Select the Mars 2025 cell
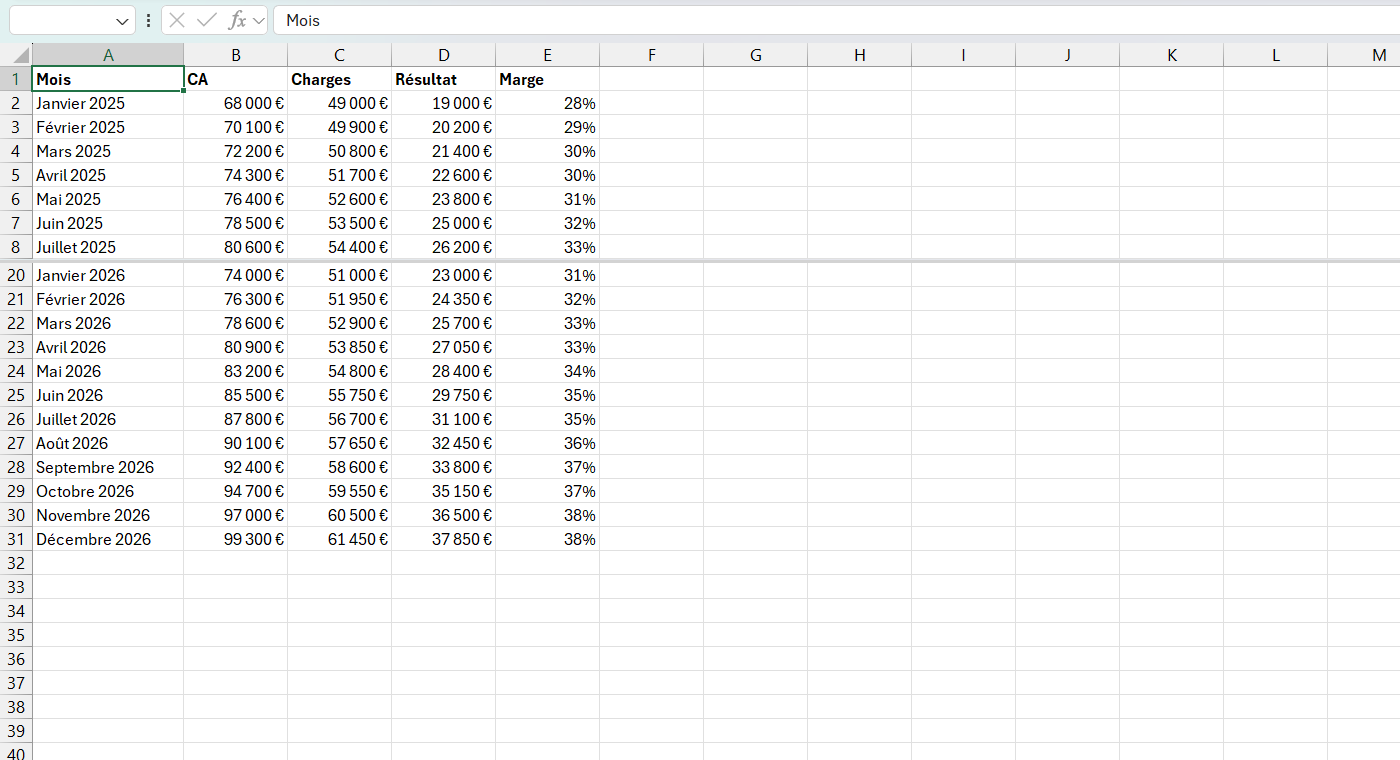This screenshot has width=1400, height=760. click(108, 151)
